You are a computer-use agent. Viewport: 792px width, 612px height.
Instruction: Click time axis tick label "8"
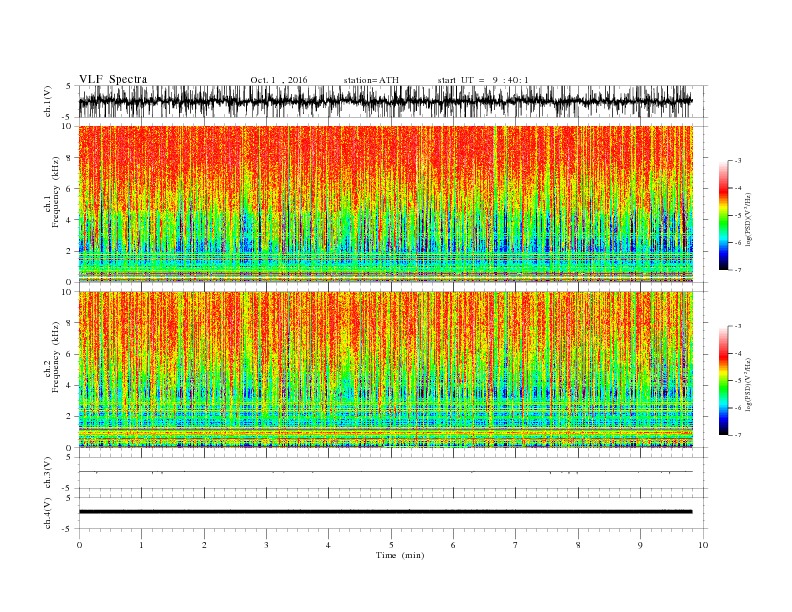[578, 545]
